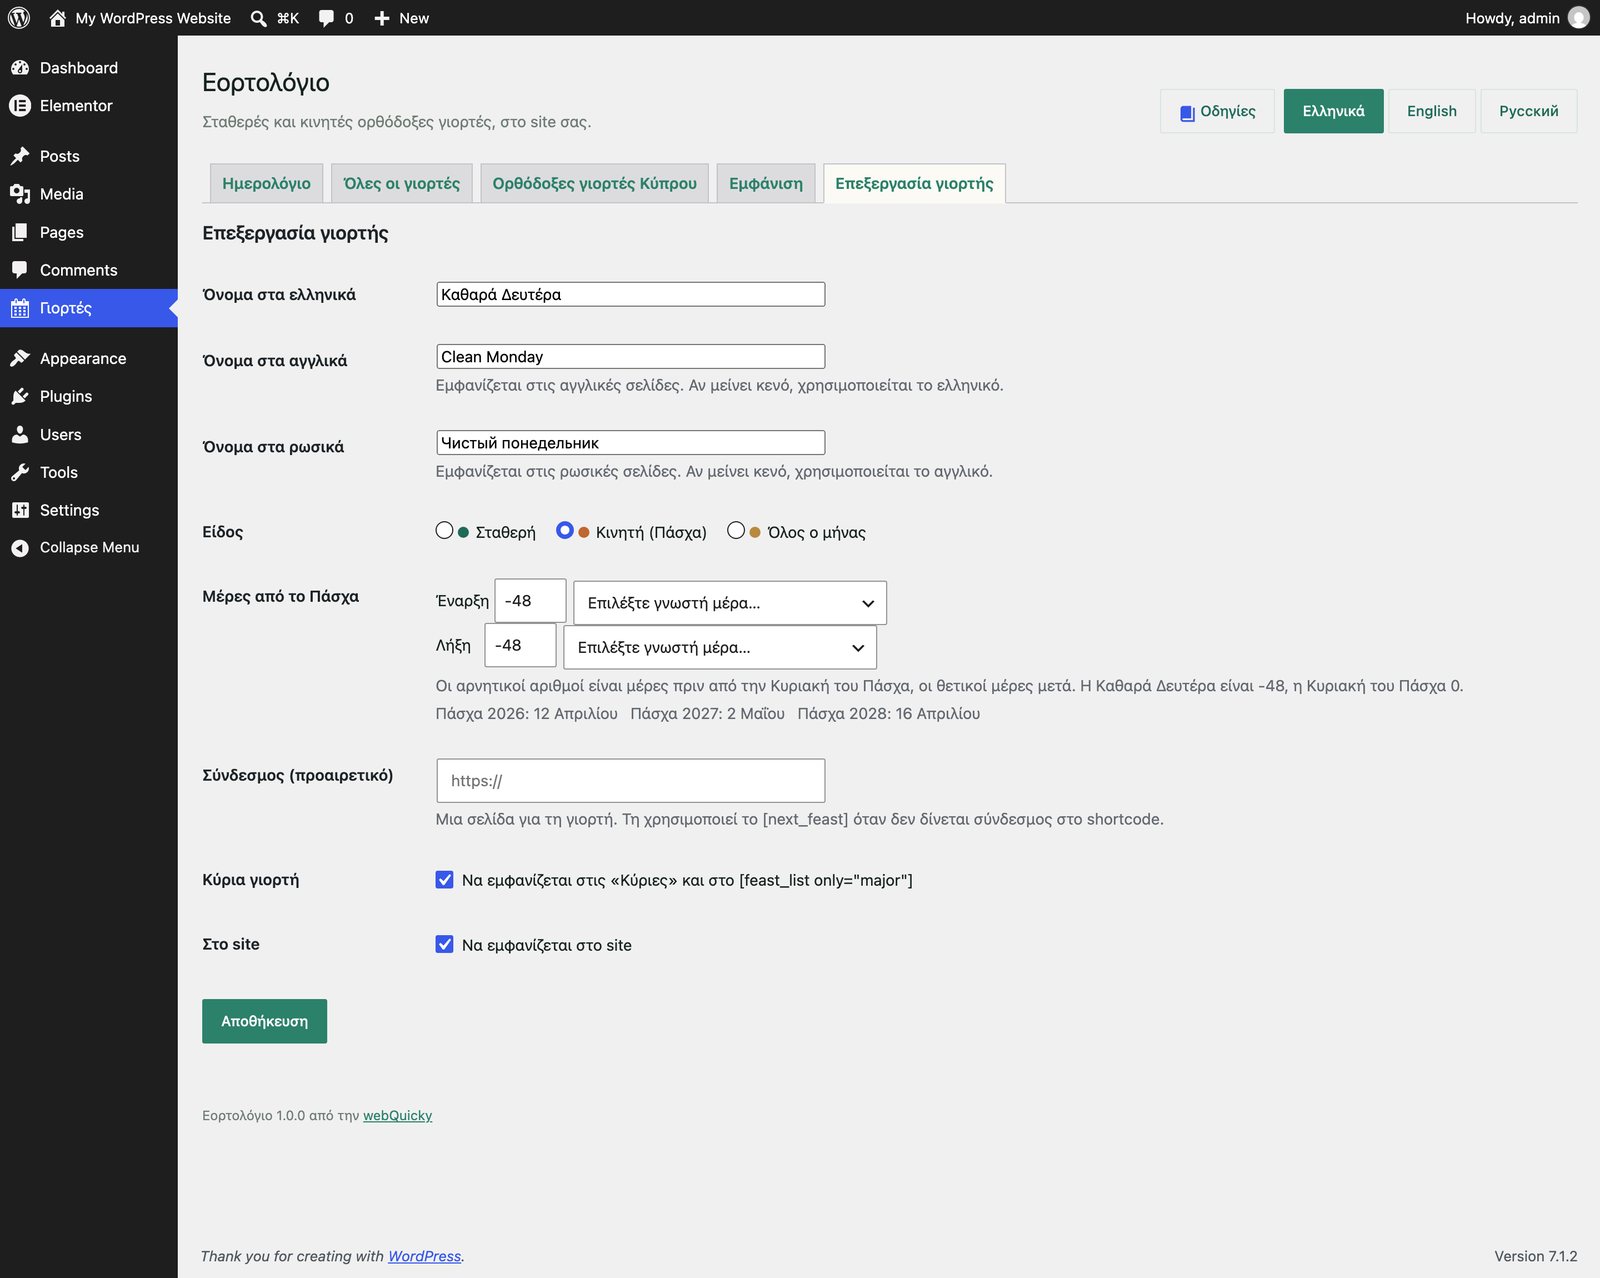The image size is (1600, 1278).
Task: Click the Pages sidebar icon
Action: (20, 232)
